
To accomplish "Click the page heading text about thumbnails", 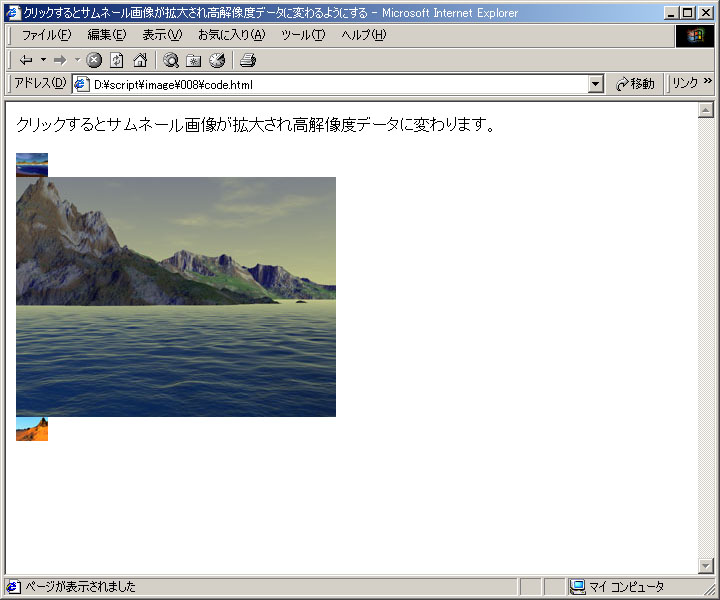I will point(255,124).
